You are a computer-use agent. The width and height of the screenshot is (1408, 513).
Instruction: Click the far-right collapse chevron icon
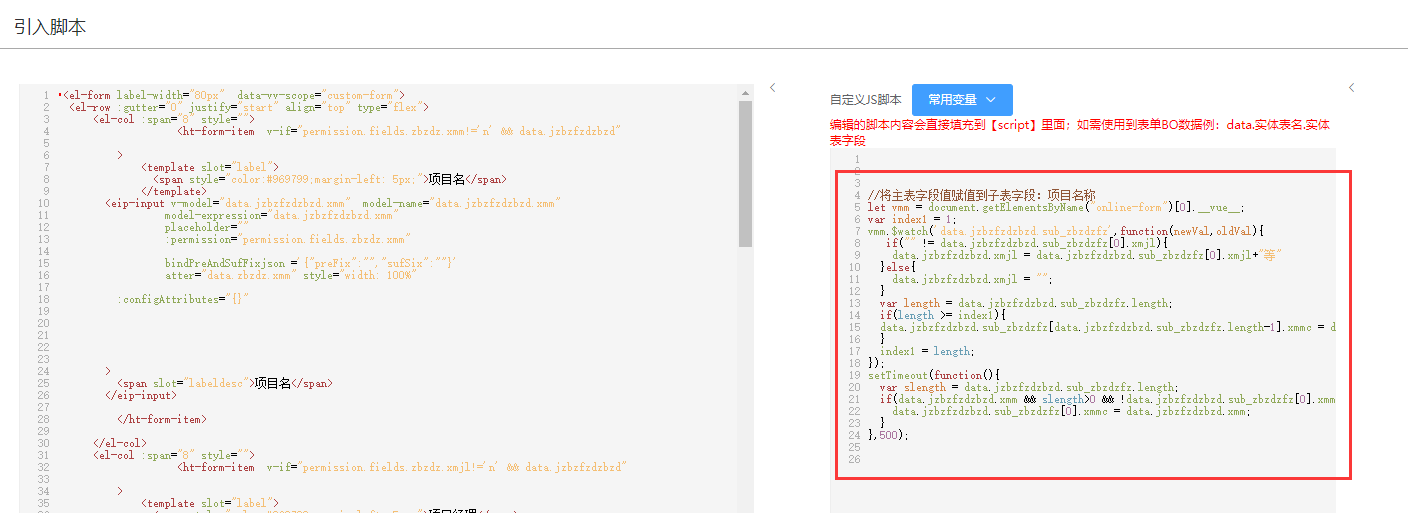pos(1351,88)
